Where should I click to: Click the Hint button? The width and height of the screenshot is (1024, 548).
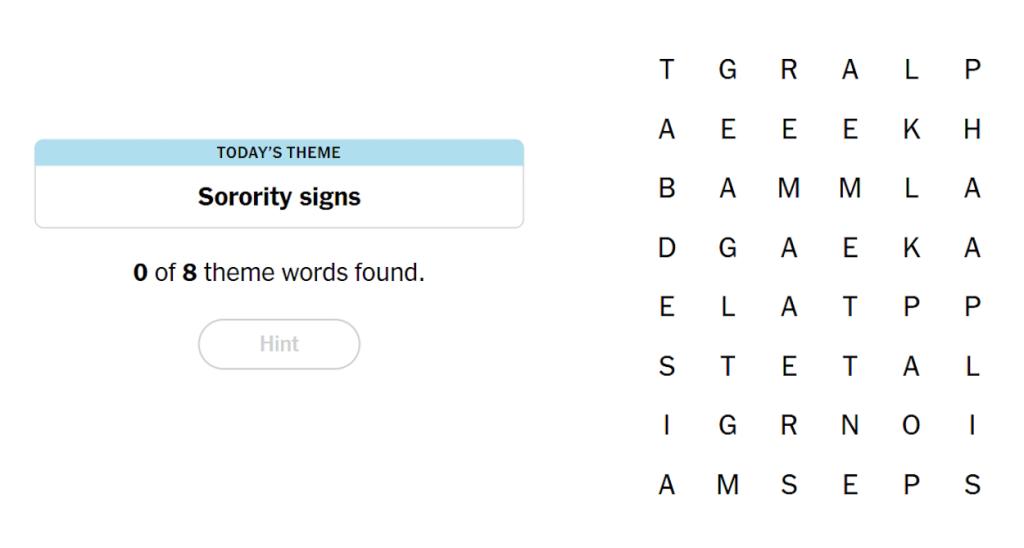[x=279, y=344]
